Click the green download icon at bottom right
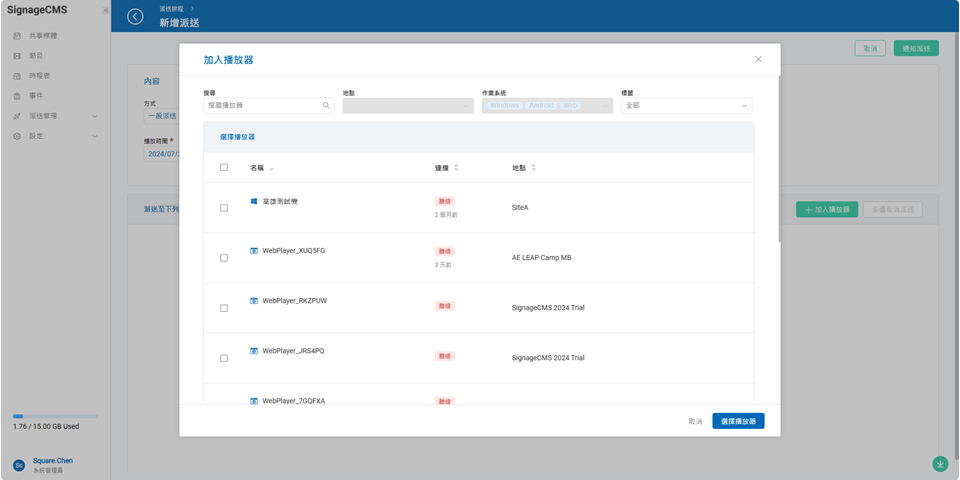Screen dimensions: 960x480 point(940,464)
